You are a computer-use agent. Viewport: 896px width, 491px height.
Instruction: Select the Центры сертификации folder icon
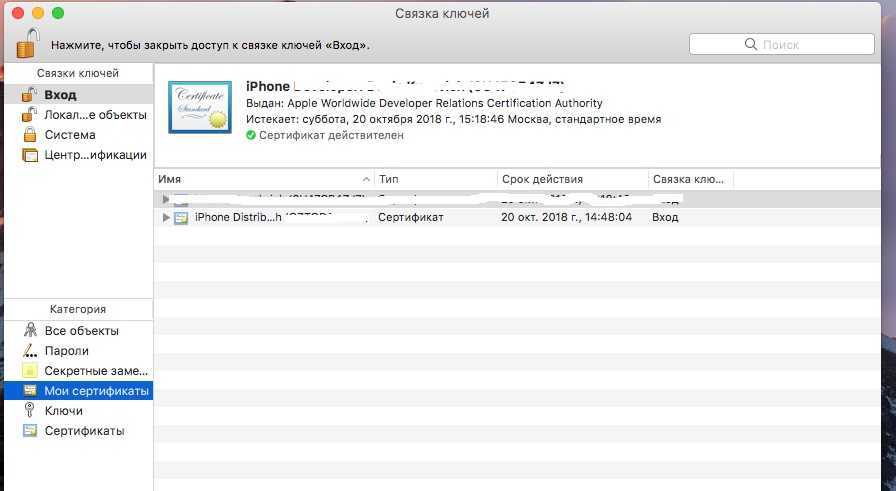tap(30, 155)
